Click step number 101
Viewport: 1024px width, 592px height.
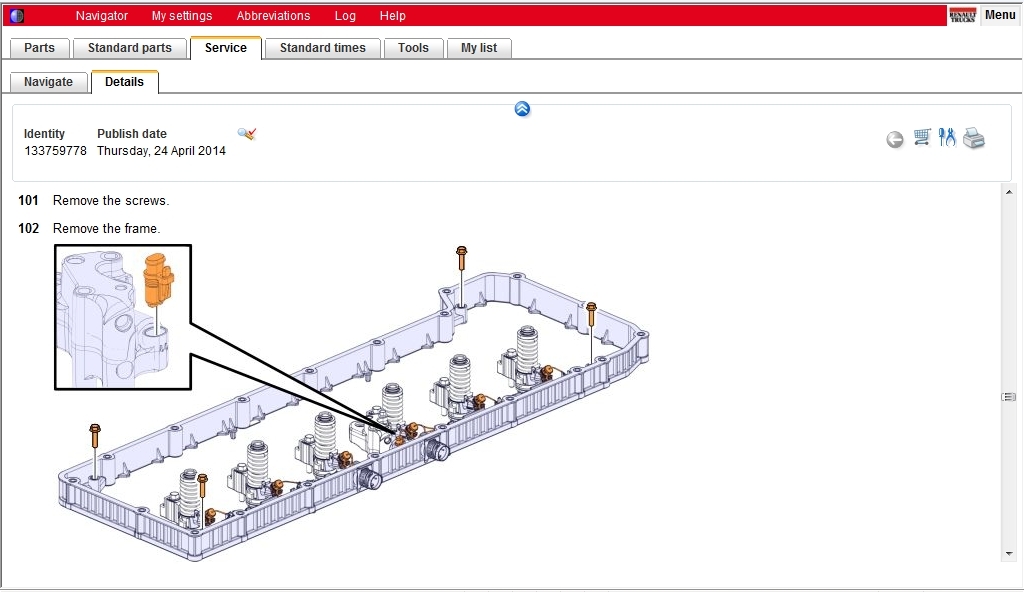(x=28, y=201)
